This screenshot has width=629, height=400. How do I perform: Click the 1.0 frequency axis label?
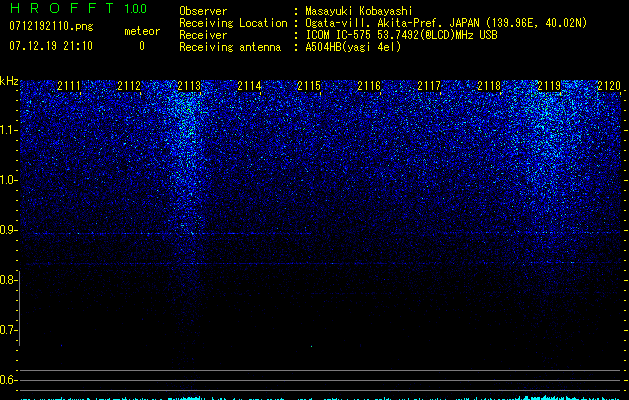pos(8,180)
